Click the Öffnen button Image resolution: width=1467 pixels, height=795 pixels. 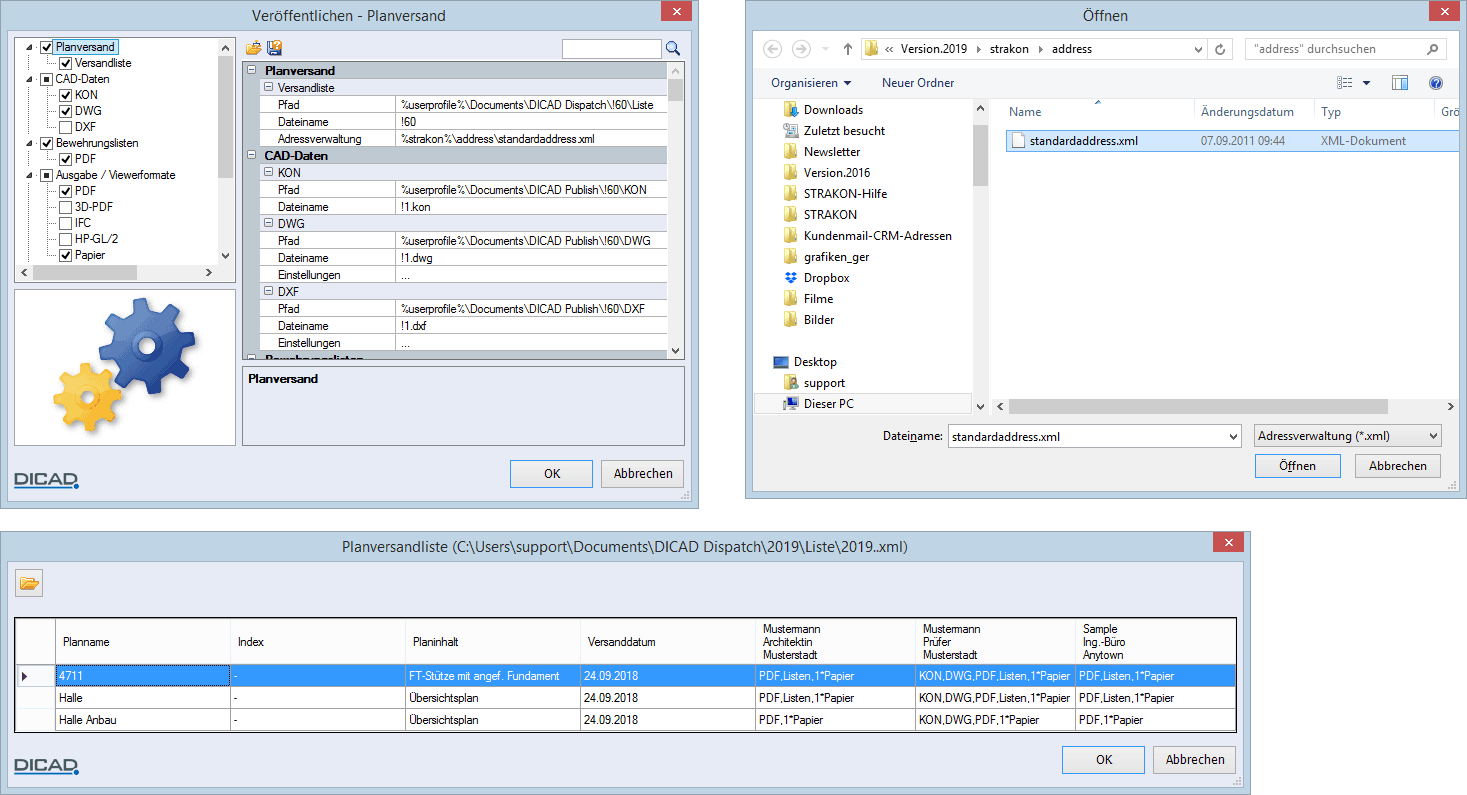1297,466
